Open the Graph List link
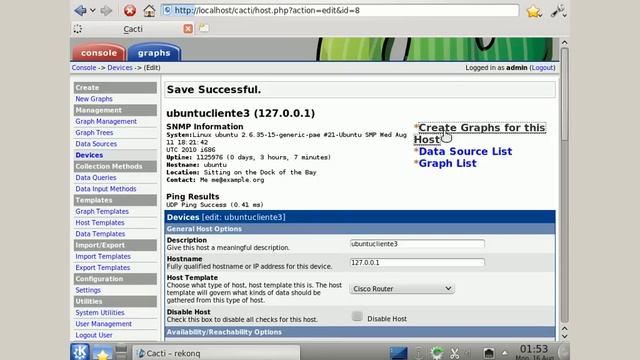The height and width of the screenshot is (360, 640). (x=447, y=163)
